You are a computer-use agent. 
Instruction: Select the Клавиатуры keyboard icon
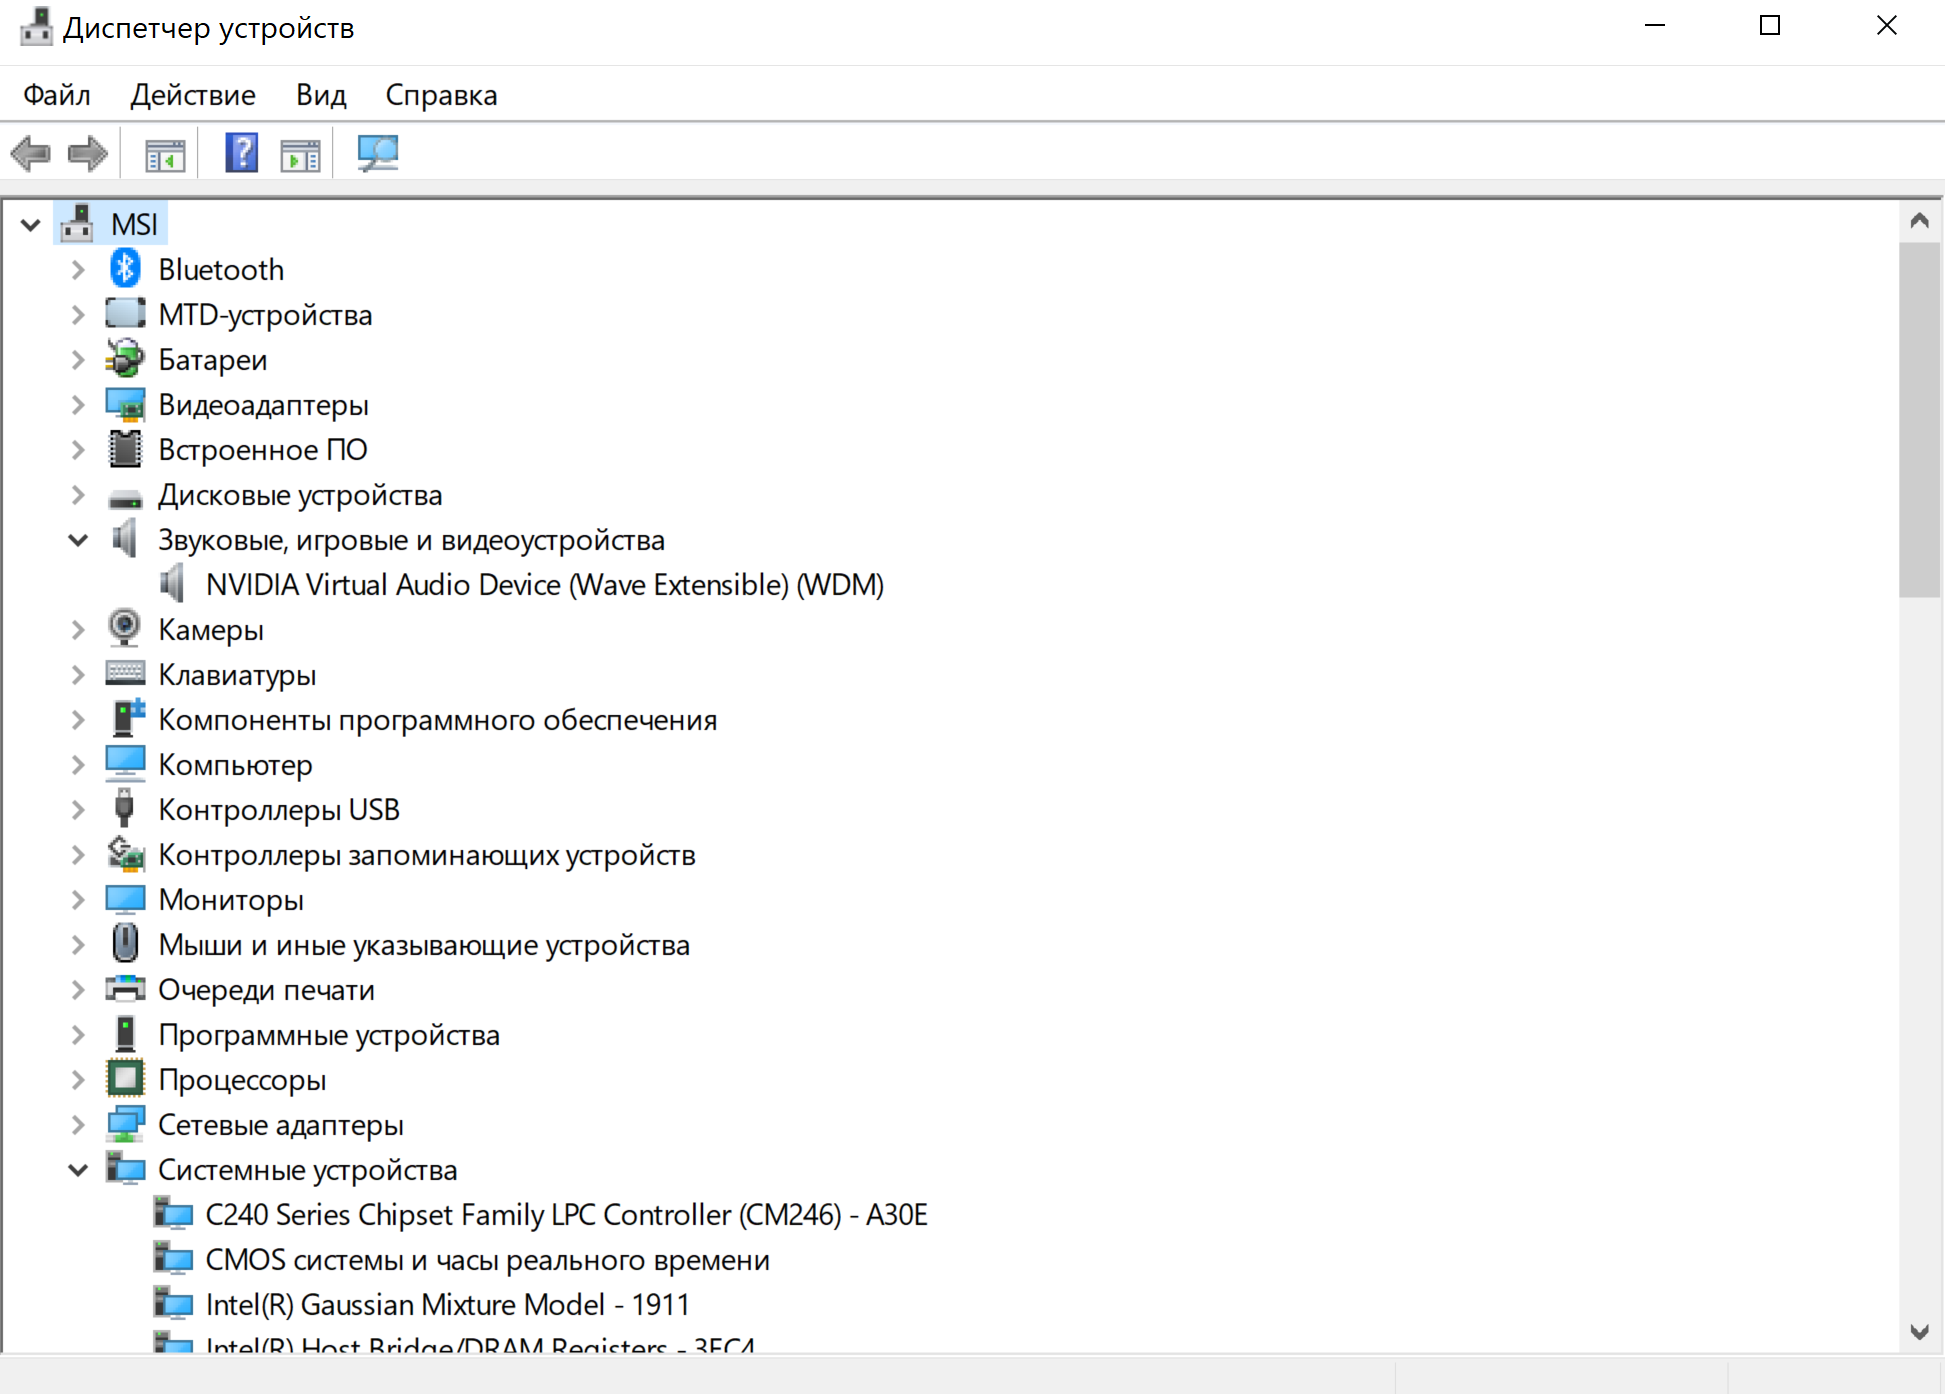coord(125,673)
